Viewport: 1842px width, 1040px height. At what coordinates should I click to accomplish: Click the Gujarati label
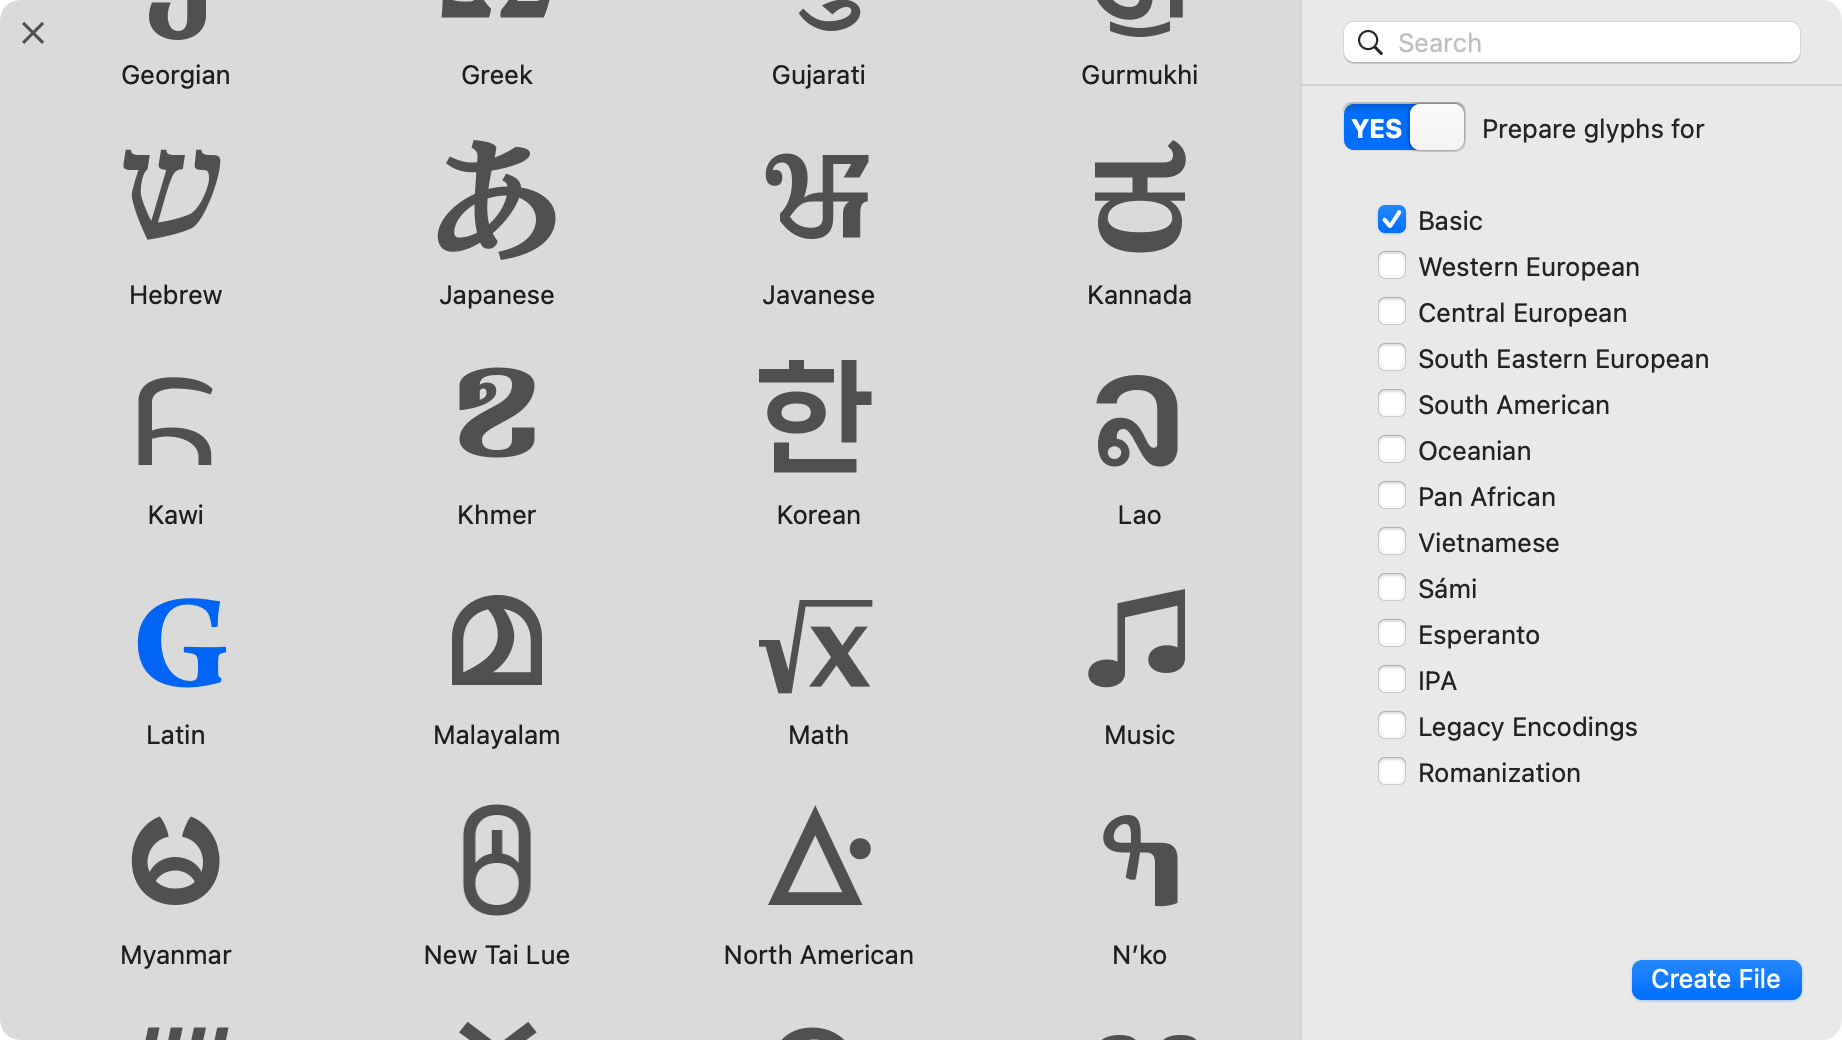[x=818, y=75]
